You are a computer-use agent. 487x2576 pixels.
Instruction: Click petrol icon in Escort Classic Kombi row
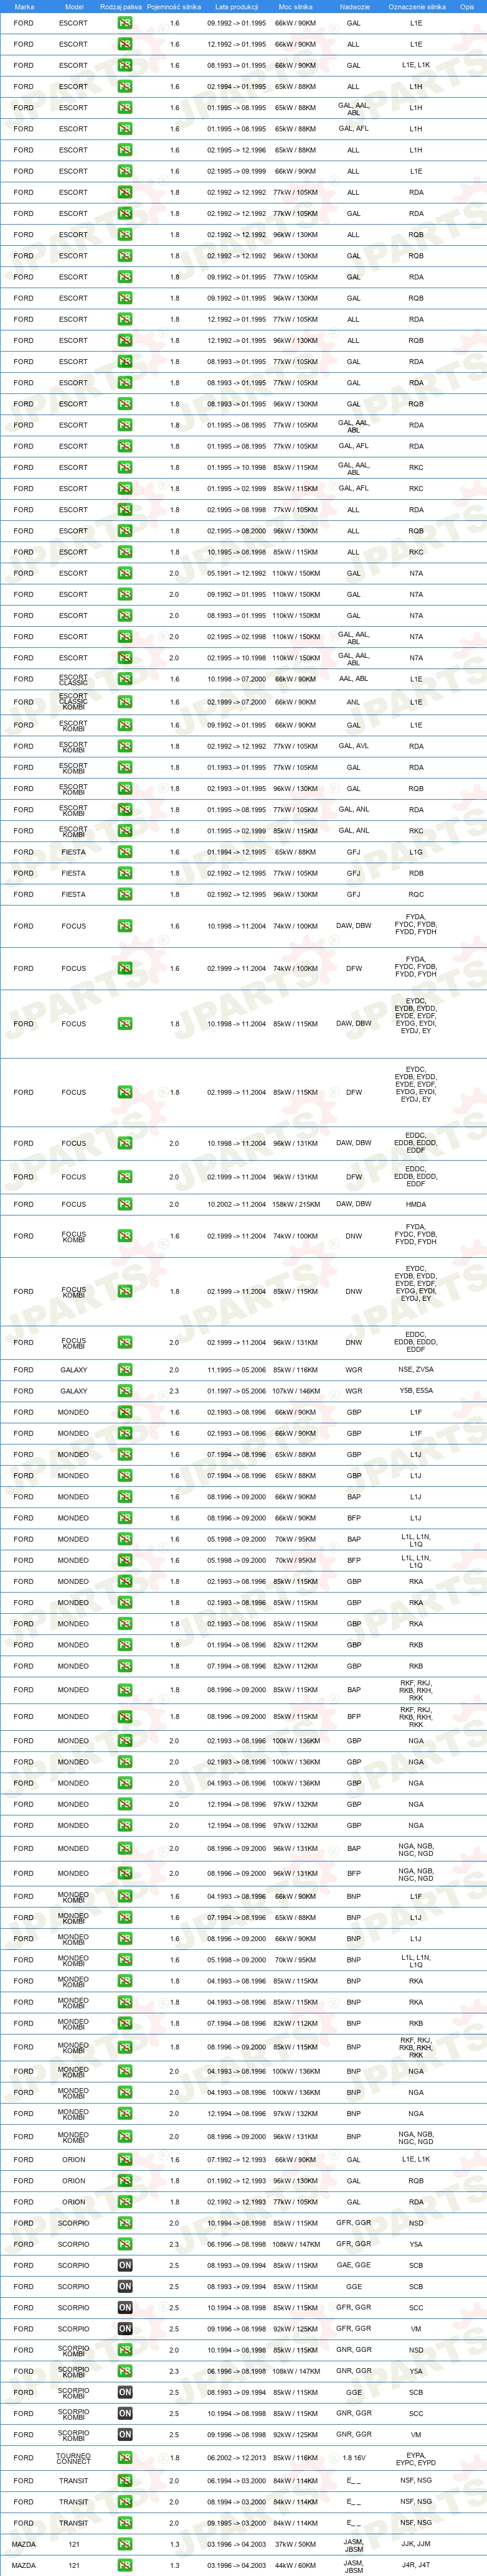coord(125,702)
